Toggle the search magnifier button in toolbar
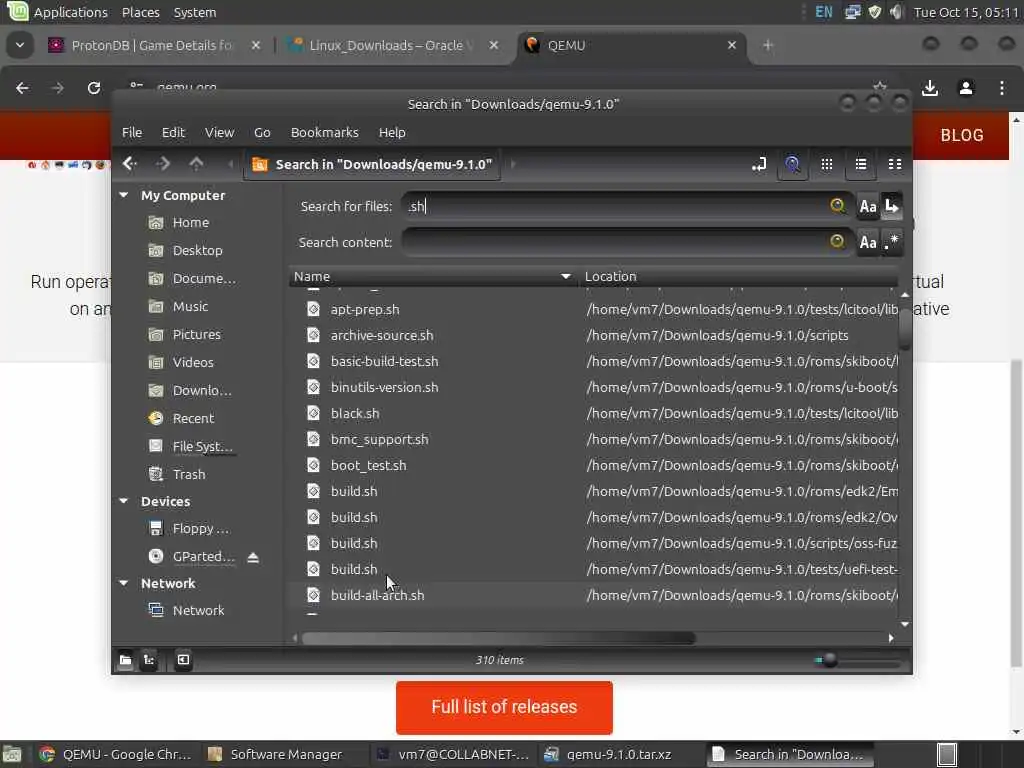This screenshot has width=1024, height=768. click(x=792, y=165)
